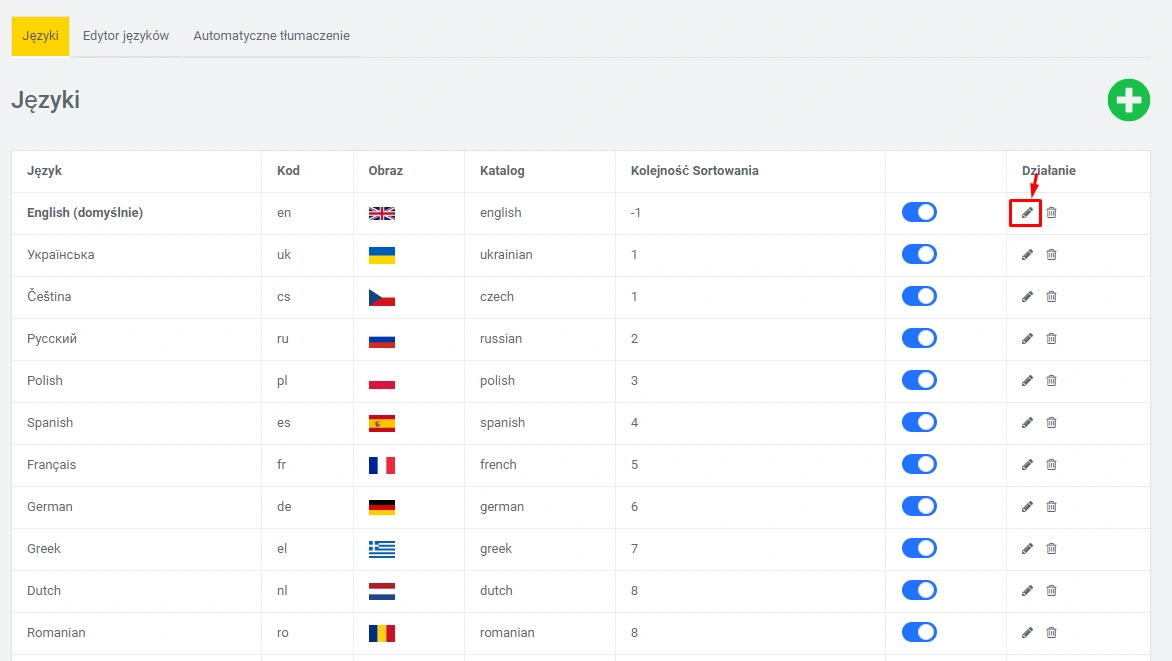Delete the Ukrainian language via trash icon
Screen dimensions: 1172x661
(x=1051, y=255)
